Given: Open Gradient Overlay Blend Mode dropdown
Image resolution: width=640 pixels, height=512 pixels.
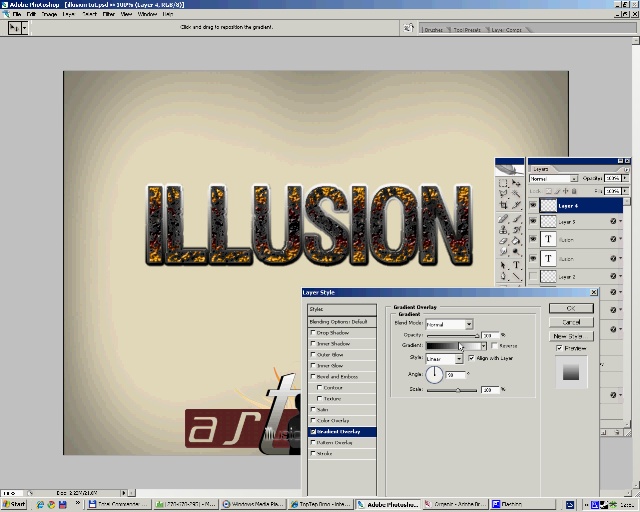Looking at the screenshot, I should [x=469, y=324].
